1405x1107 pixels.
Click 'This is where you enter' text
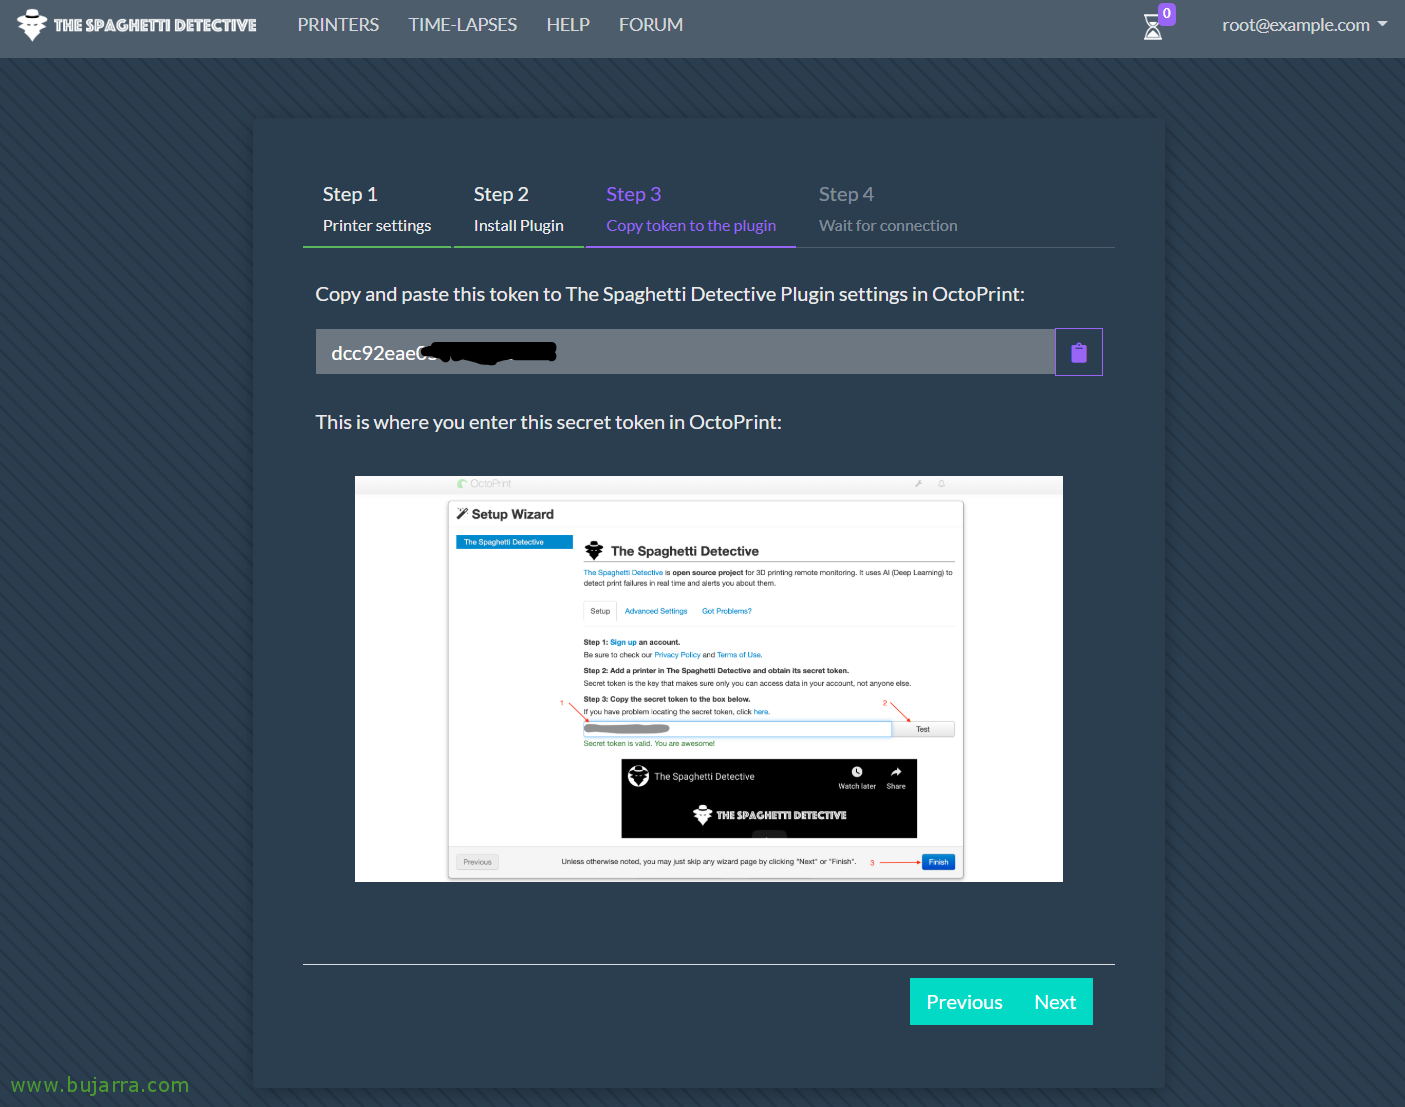coord(548,422)
